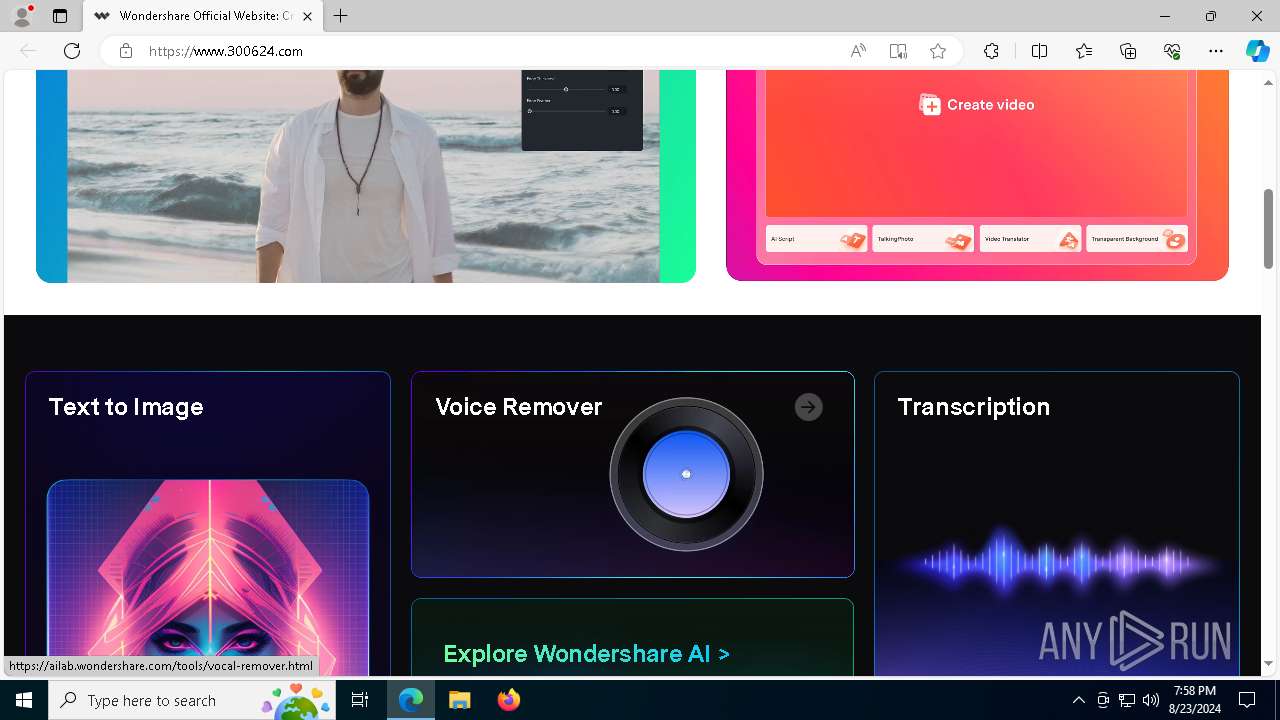Click the taskbar search box

tap(193, 700)
